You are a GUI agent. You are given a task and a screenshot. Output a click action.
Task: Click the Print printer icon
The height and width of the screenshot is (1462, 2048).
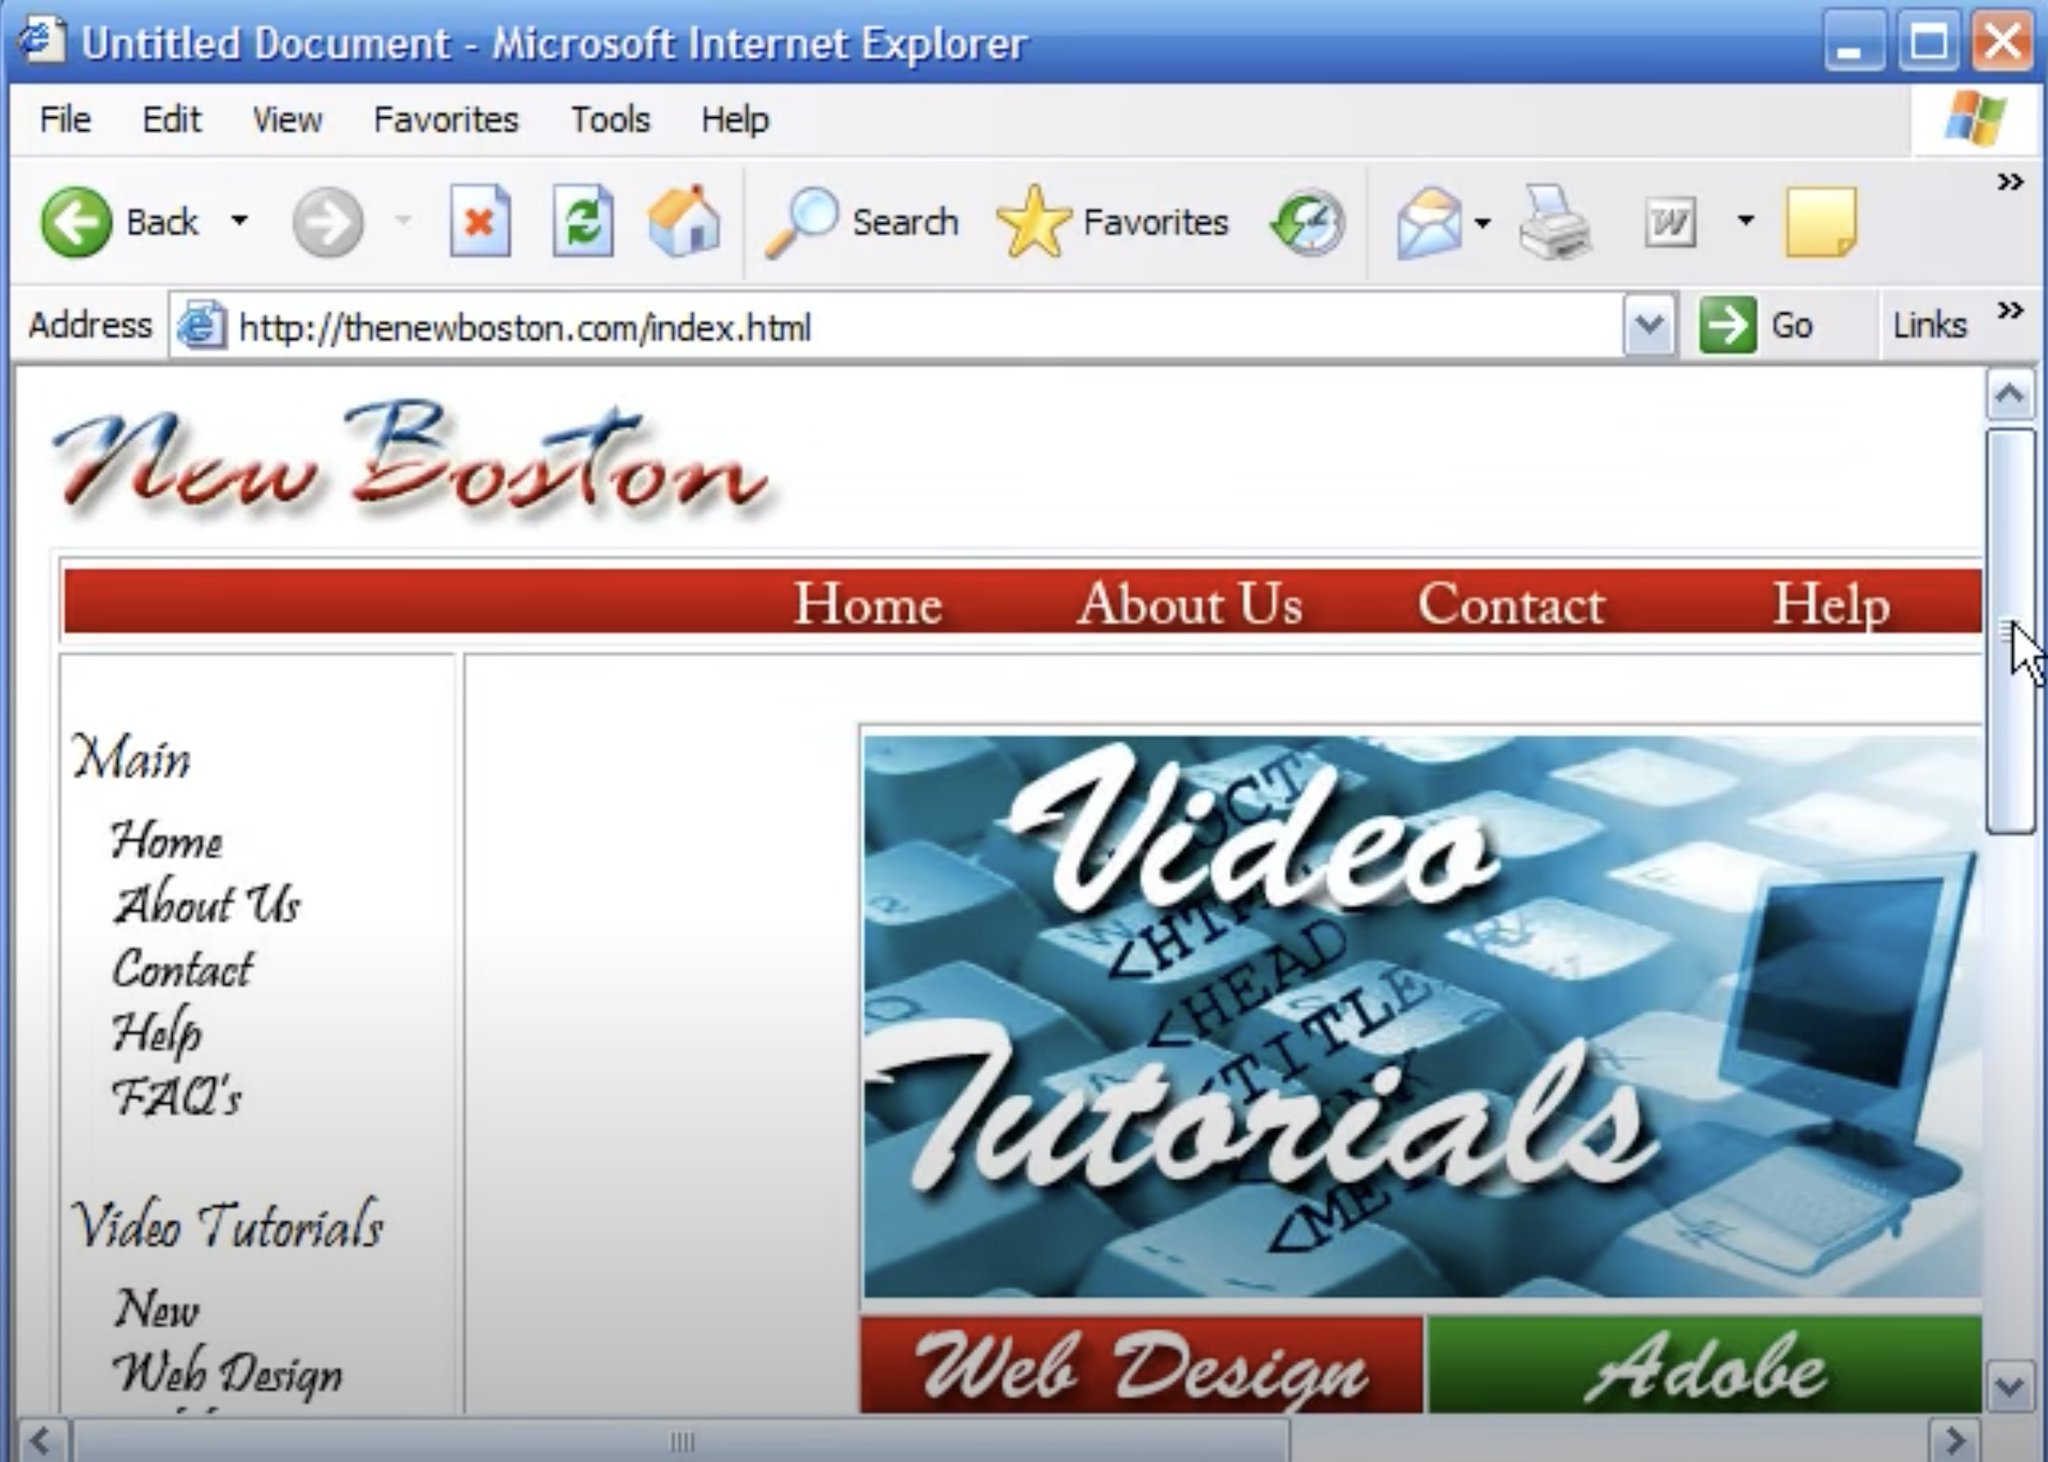point(1553,222)
